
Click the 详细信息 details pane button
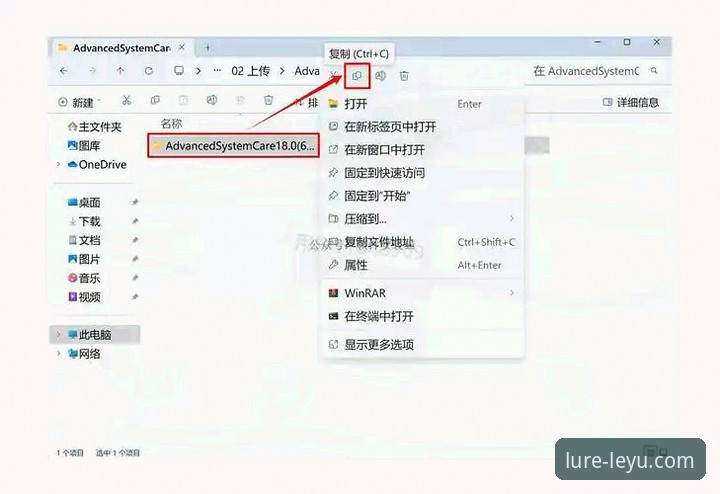(630, 102)
